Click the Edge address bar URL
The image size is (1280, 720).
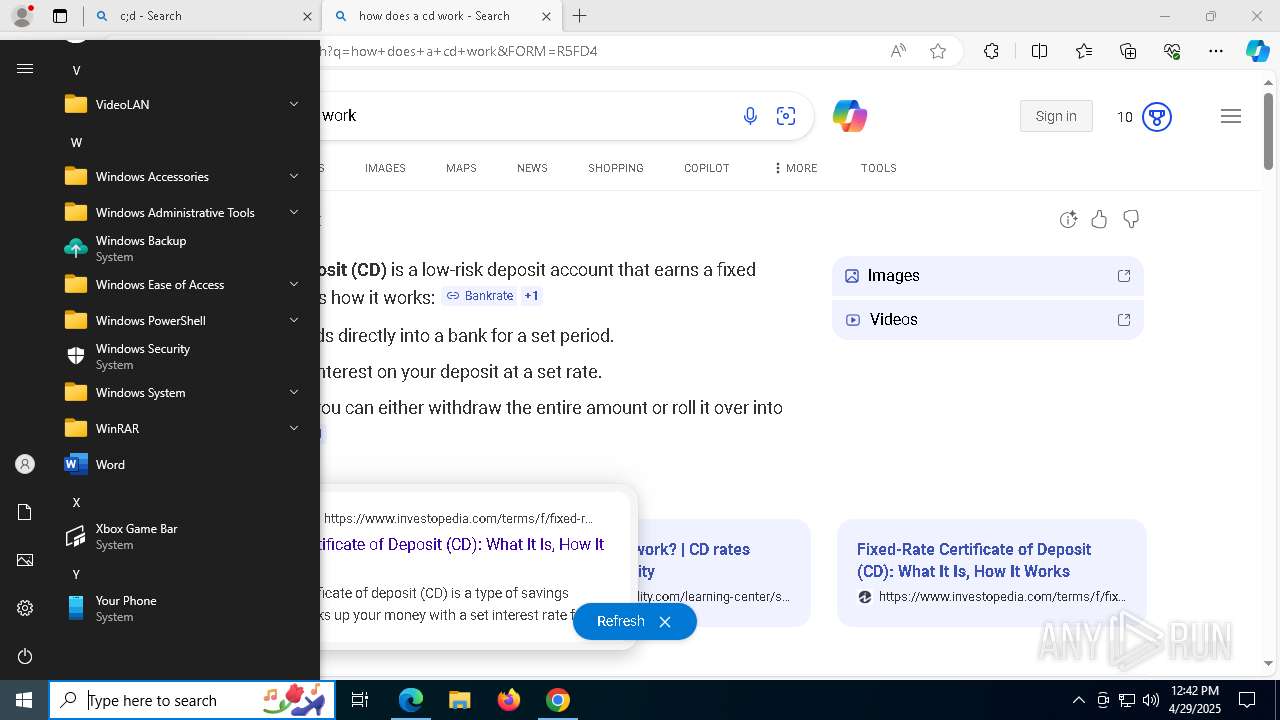(458, 51)
